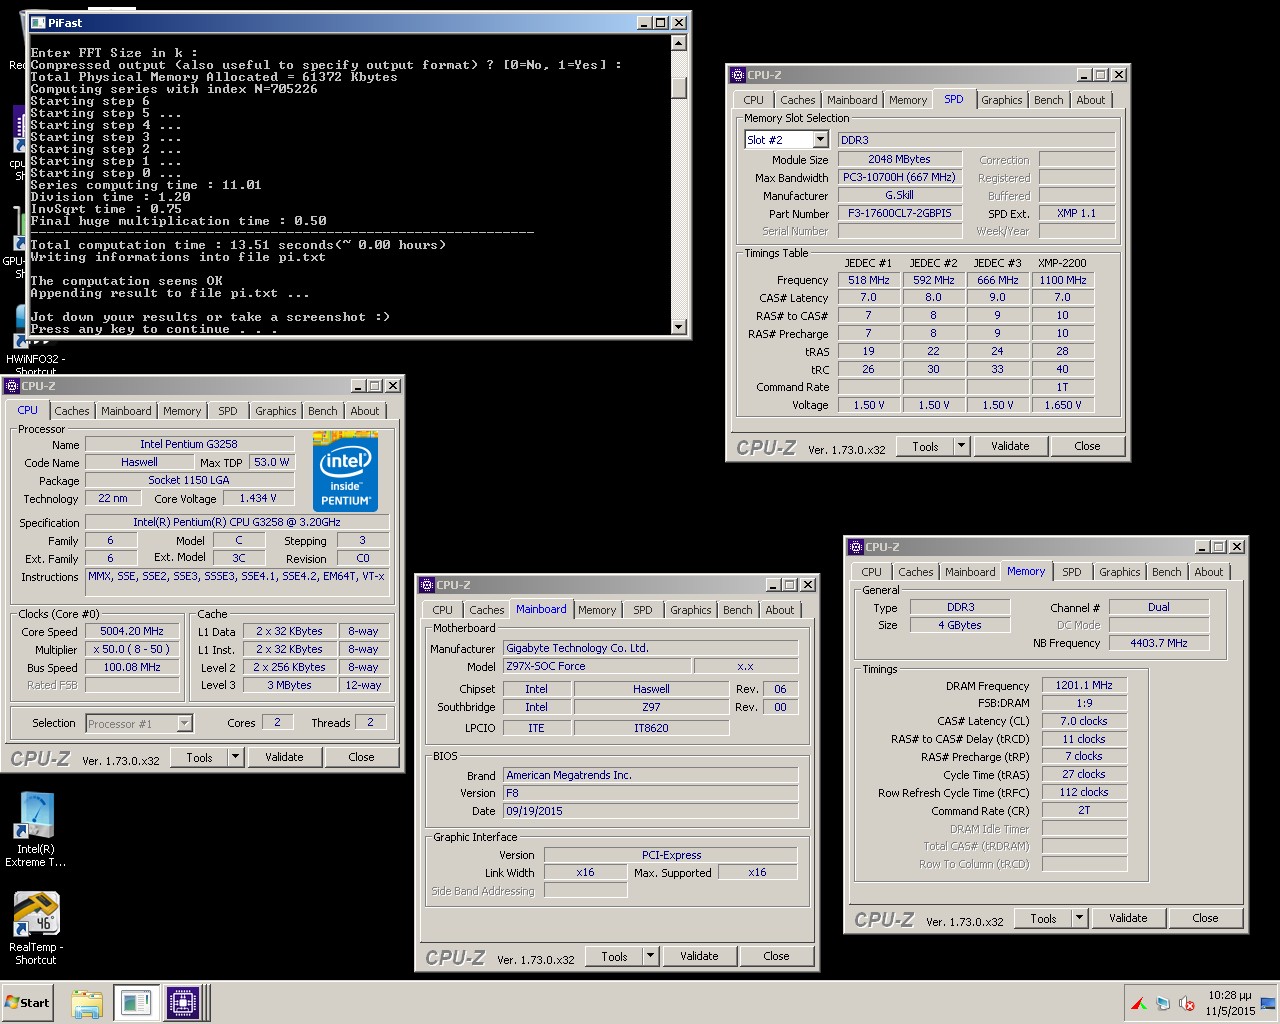Open the Tools dropdown arrow in the Memory window

(x=1079, y=918)
